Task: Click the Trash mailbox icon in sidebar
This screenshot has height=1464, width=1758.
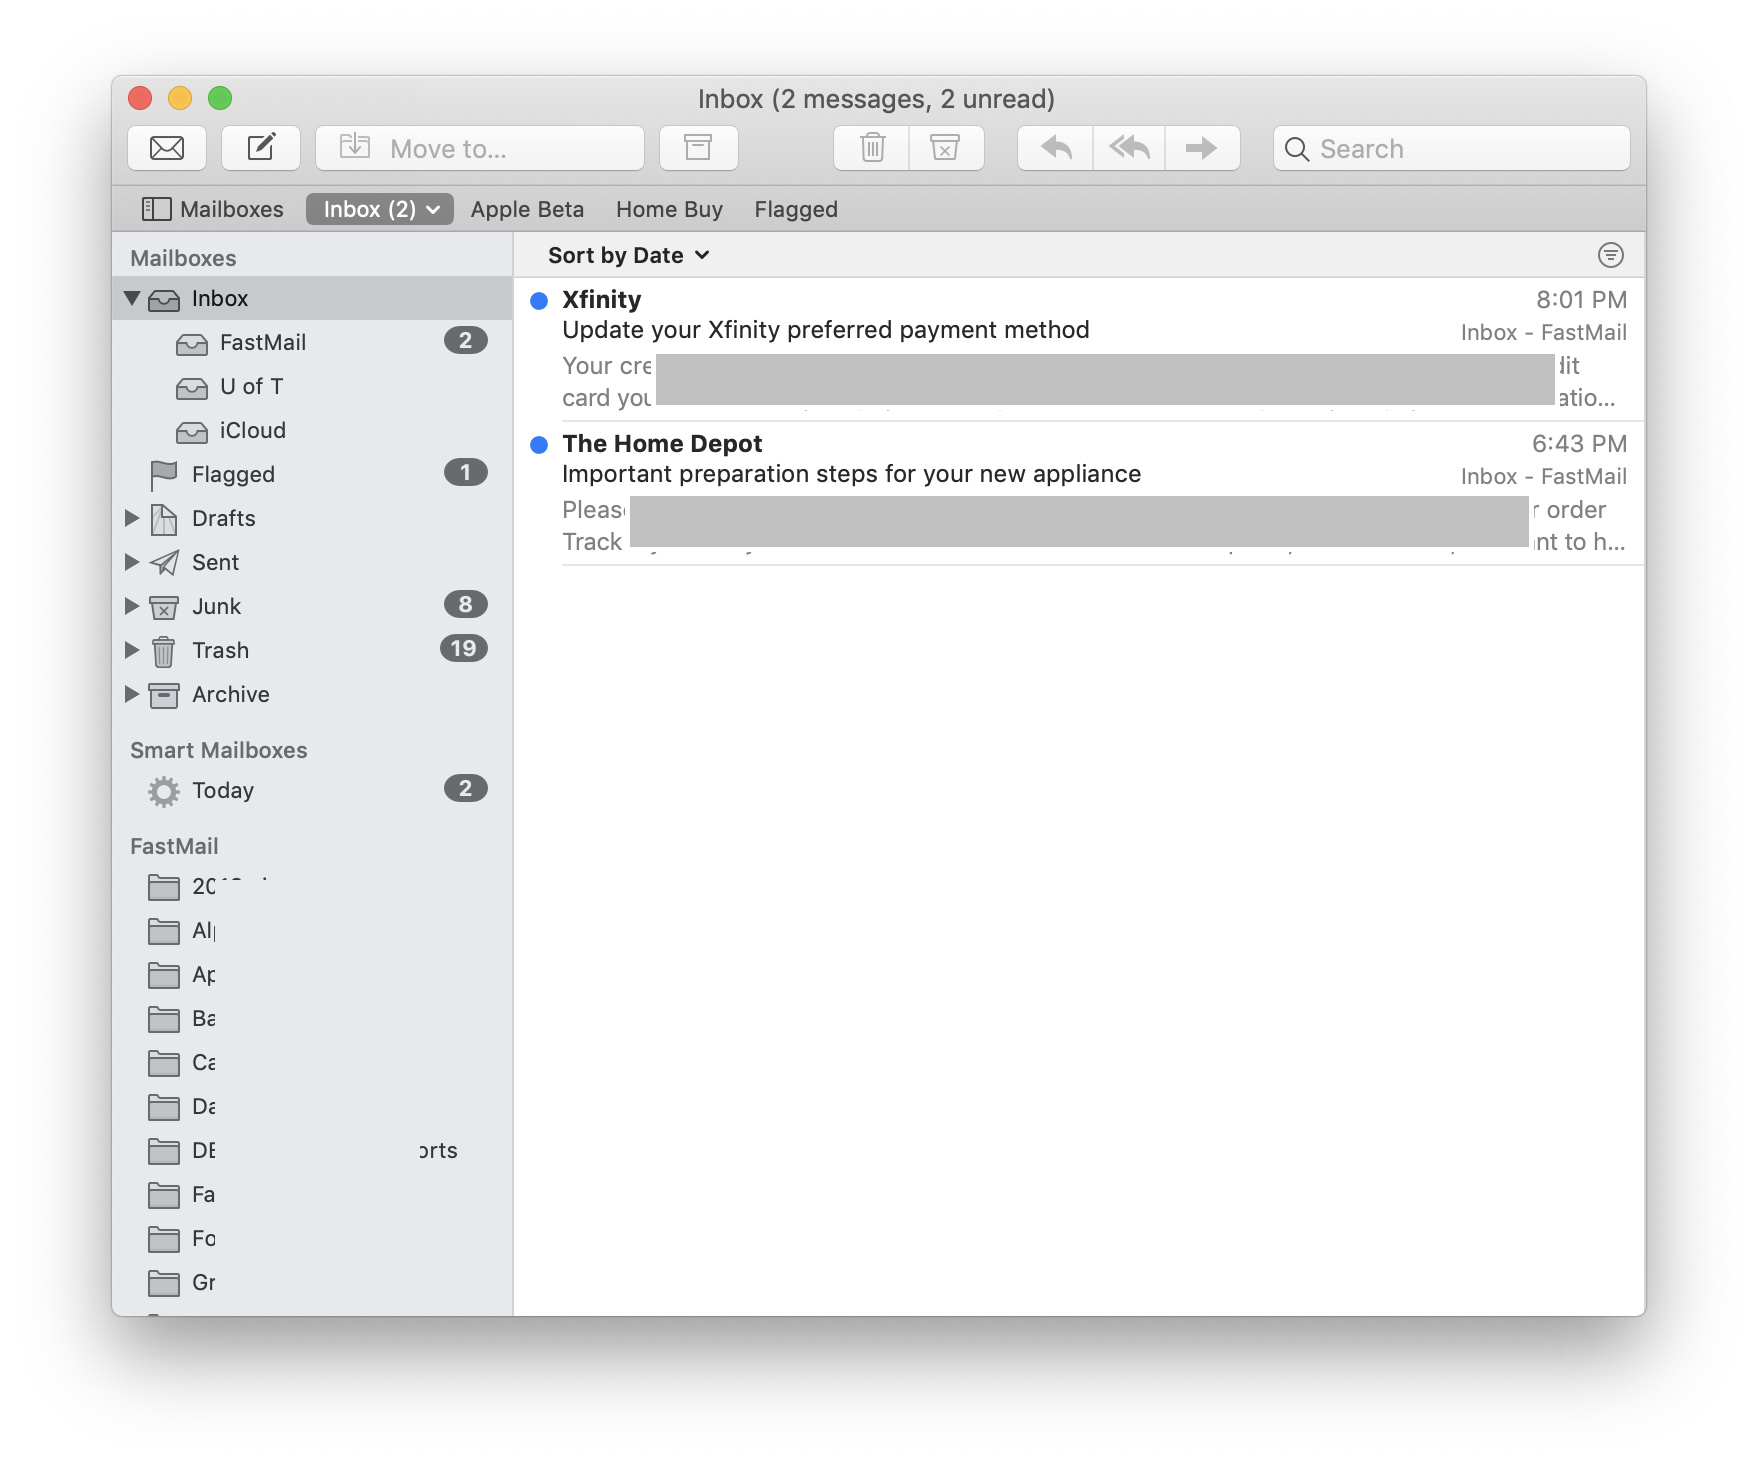Action: click(164, 651)
